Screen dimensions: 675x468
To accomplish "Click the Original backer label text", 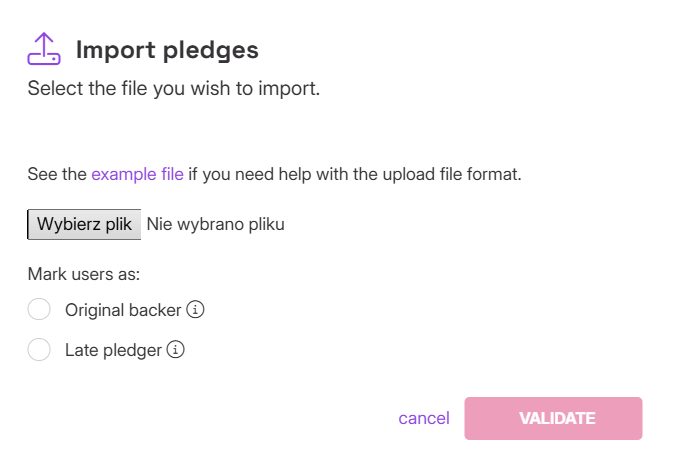I will [123, 310].
